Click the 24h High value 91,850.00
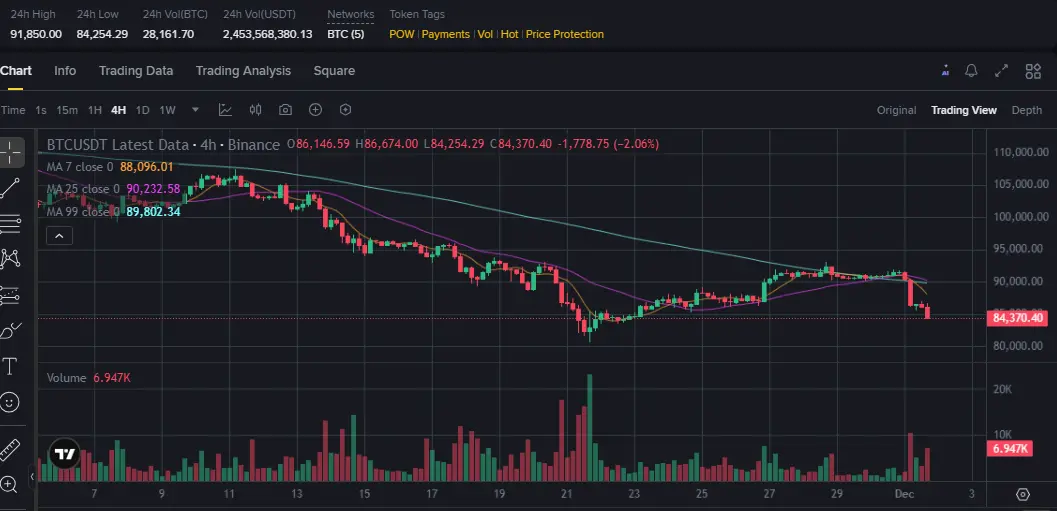Image resolution: width=1057 pixels, height=511 pixels. (x=36, y=34)
